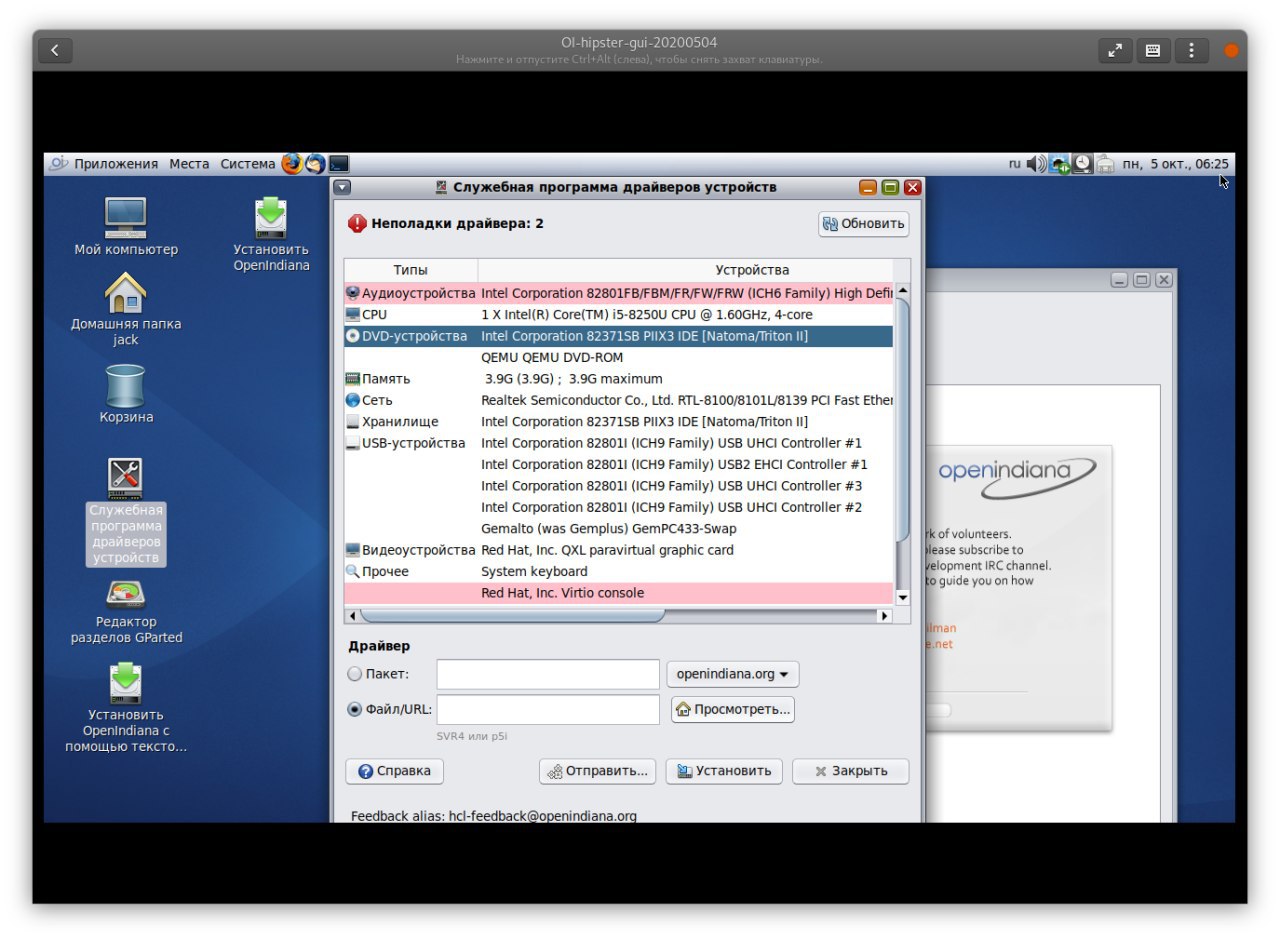Screen dimensions: 1280x939
Task: Click the horizontal scrollbar right arrow
Action: coord(884,616)
